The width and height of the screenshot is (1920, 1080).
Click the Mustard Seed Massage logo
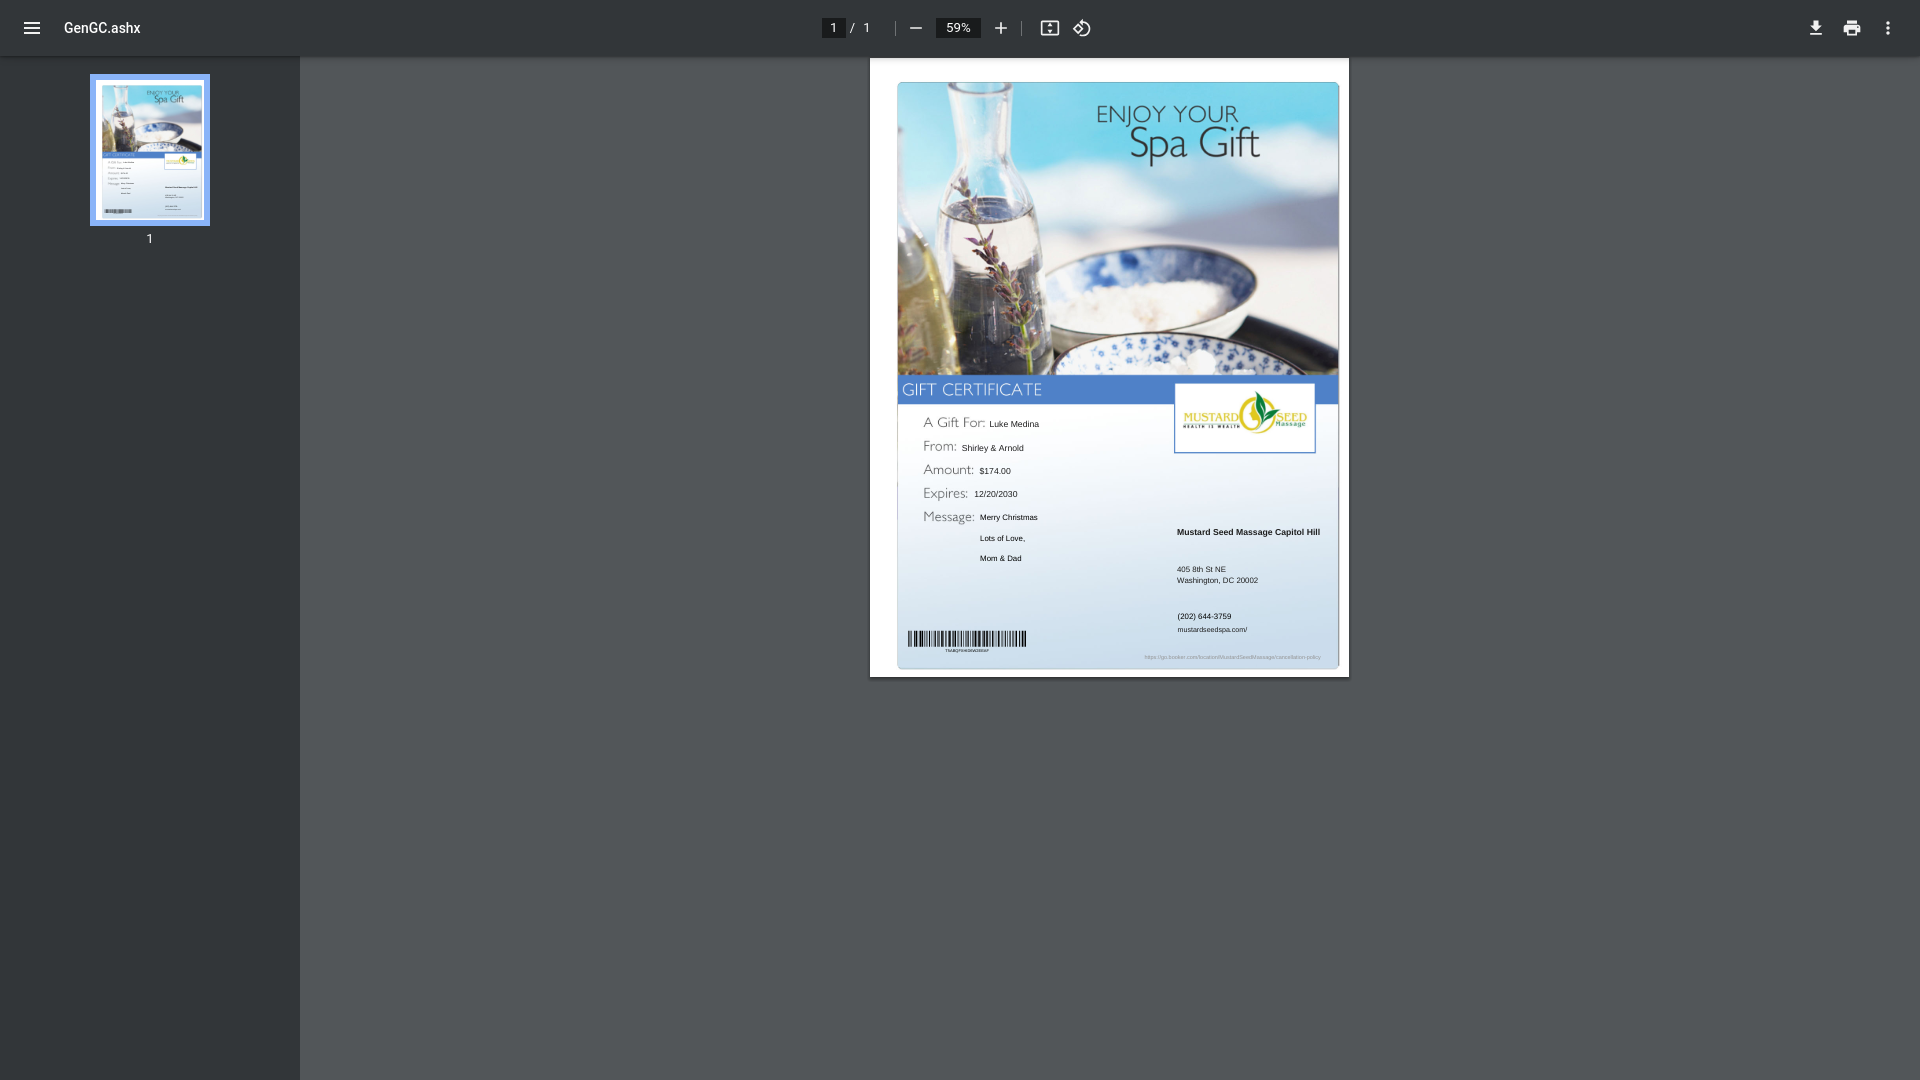[1244, 418]
